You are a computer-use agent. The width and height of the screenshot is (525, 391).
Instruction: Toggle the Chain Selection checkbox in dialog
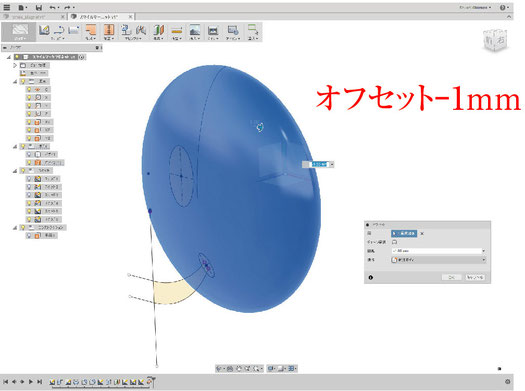pos(395,242)
